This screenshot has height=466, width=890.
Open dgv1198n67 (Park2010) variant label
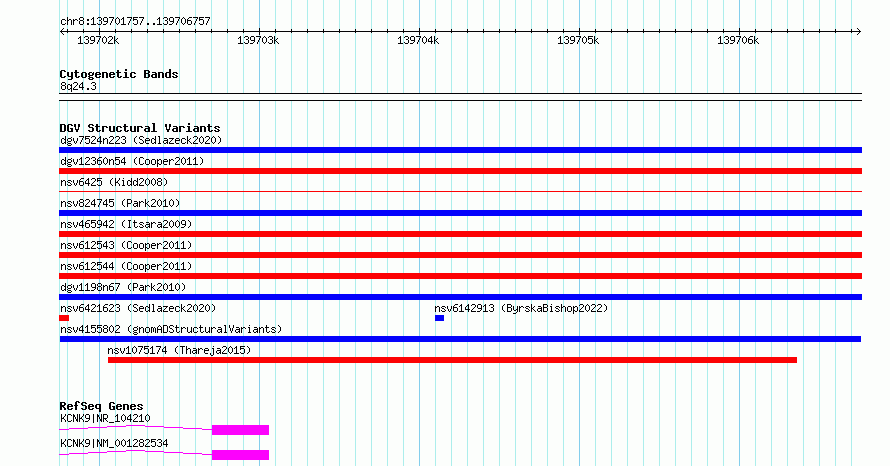(123, 287)
